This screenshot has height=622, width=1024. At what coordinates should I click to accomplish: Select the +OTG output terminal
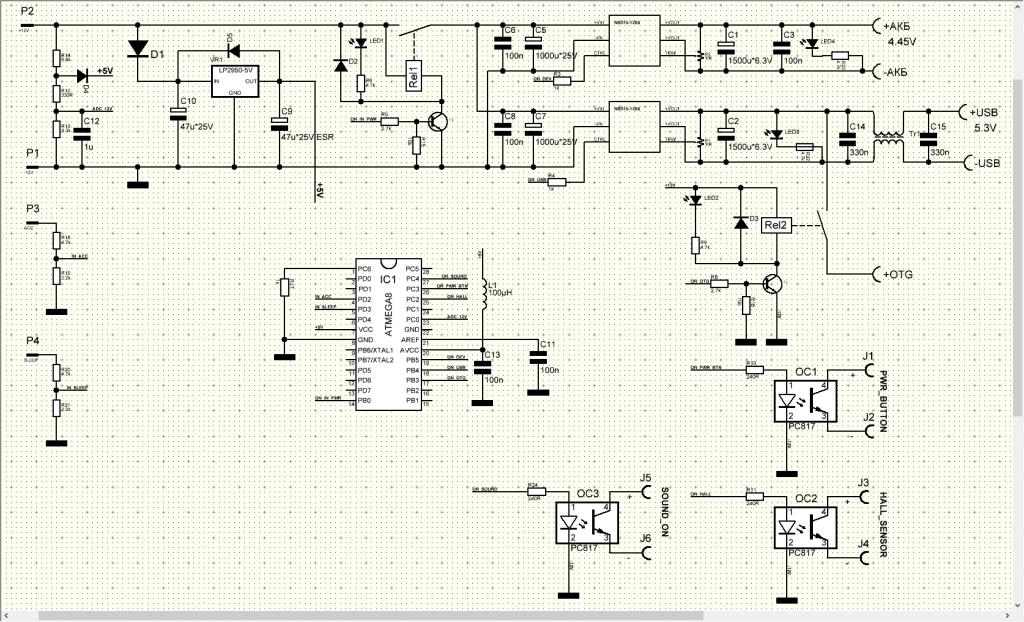tap(878, 274)
